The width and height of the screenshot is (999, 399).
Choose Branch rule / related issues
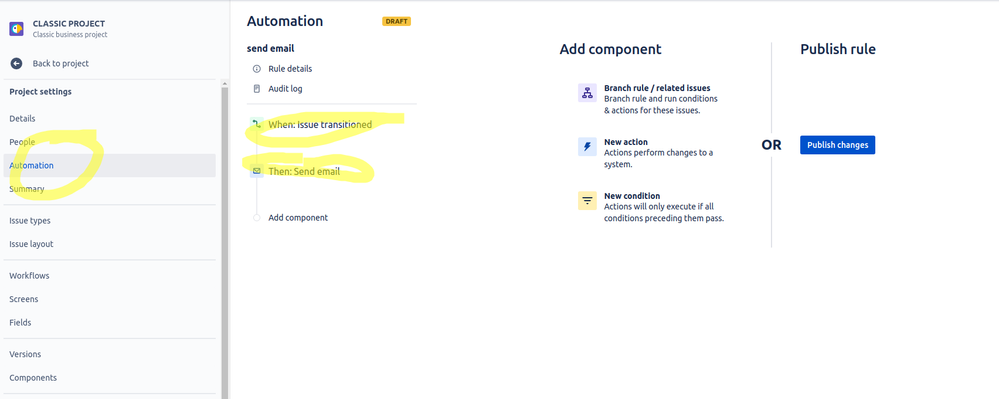pyautogui.click(x=652, y=99)
